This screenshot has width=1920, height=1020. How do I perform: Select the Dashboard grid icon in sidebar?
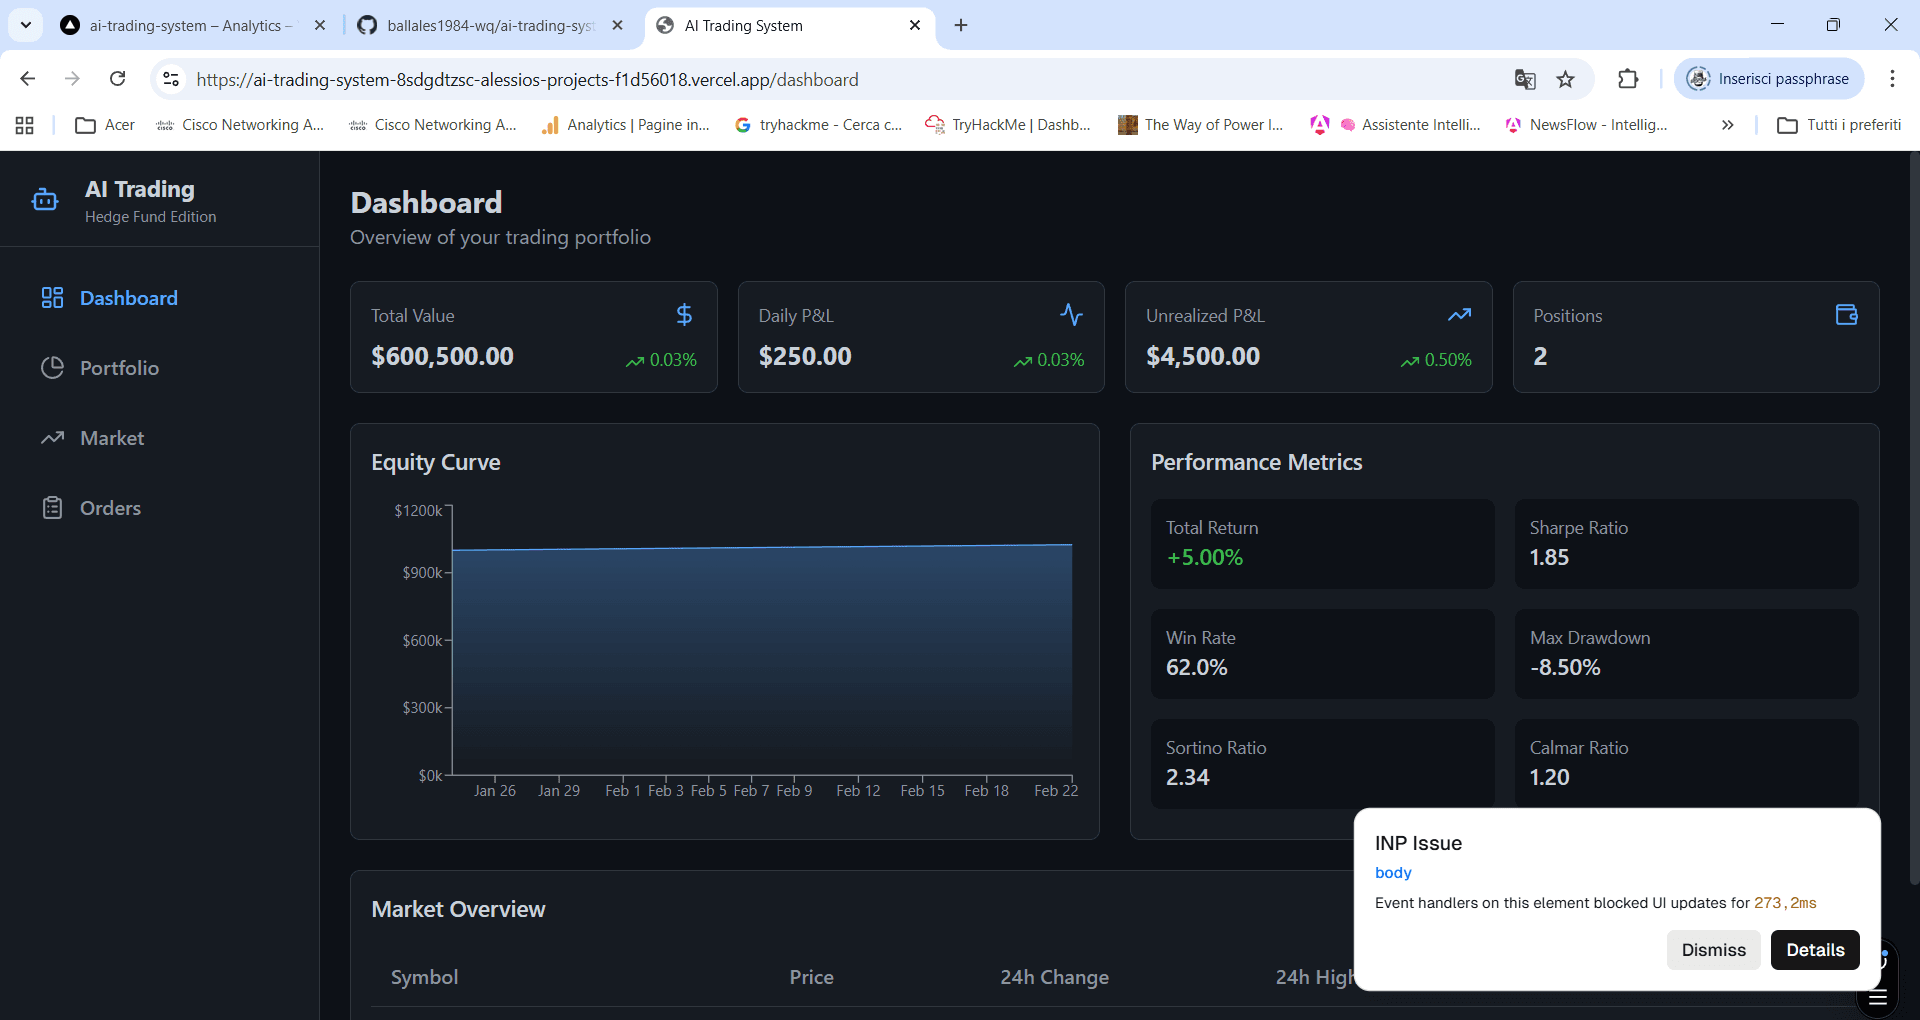[54, 297]
